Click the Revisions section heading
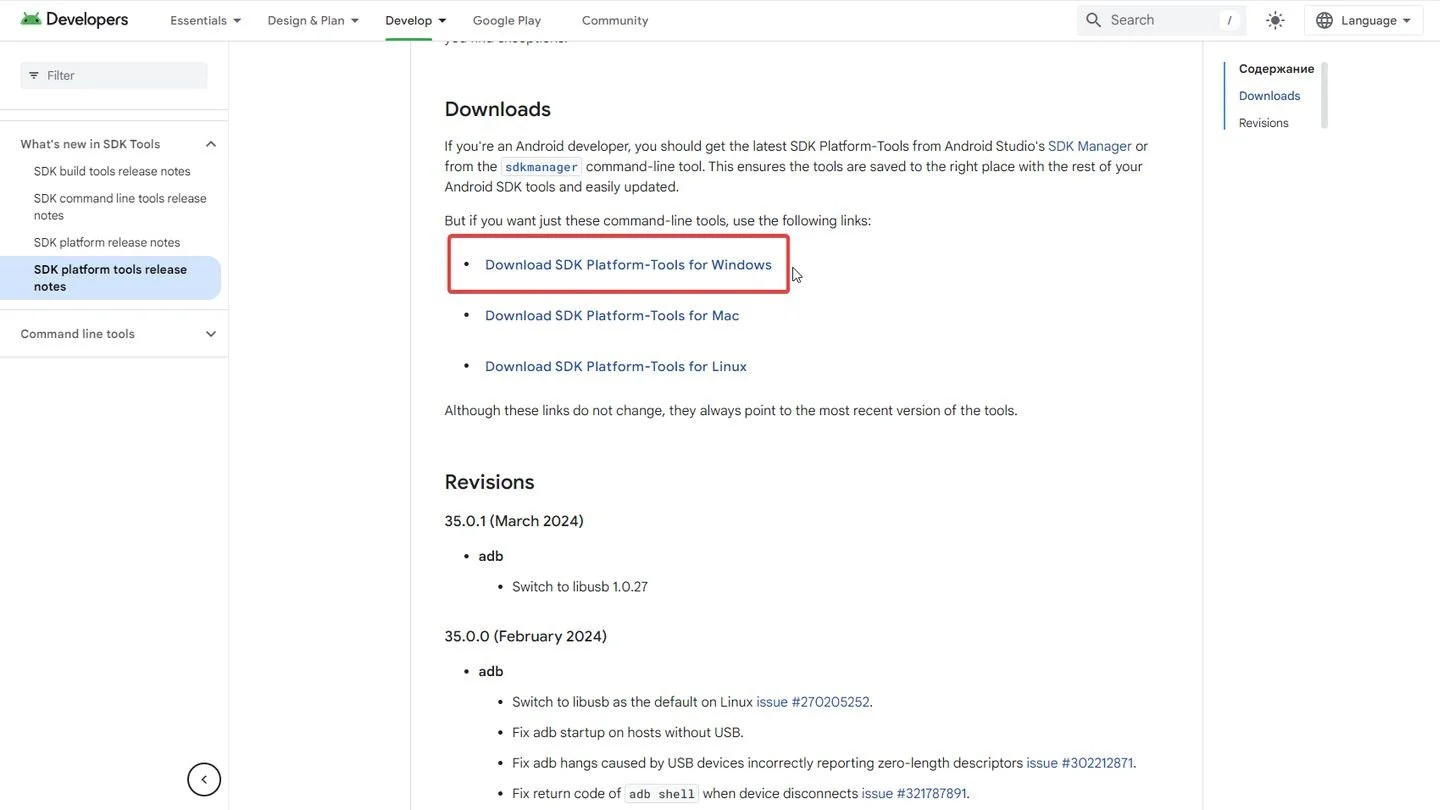The image size is (1440, 810). tap(489, 482)
